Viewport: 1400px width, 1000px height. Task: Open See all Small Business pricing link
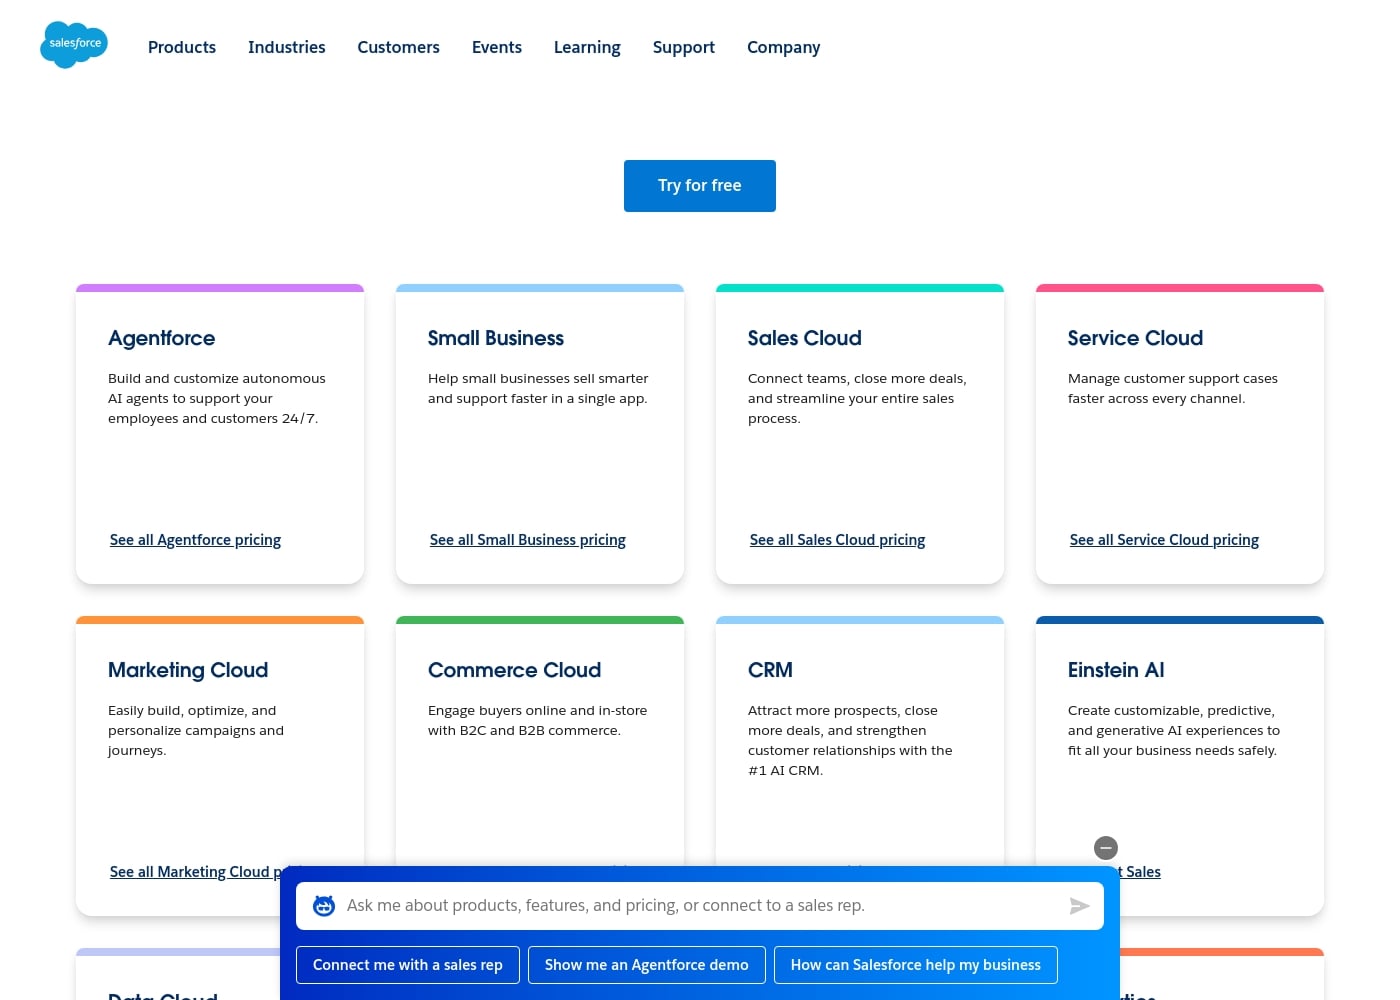pyautogui.click(x=528, y=540)
